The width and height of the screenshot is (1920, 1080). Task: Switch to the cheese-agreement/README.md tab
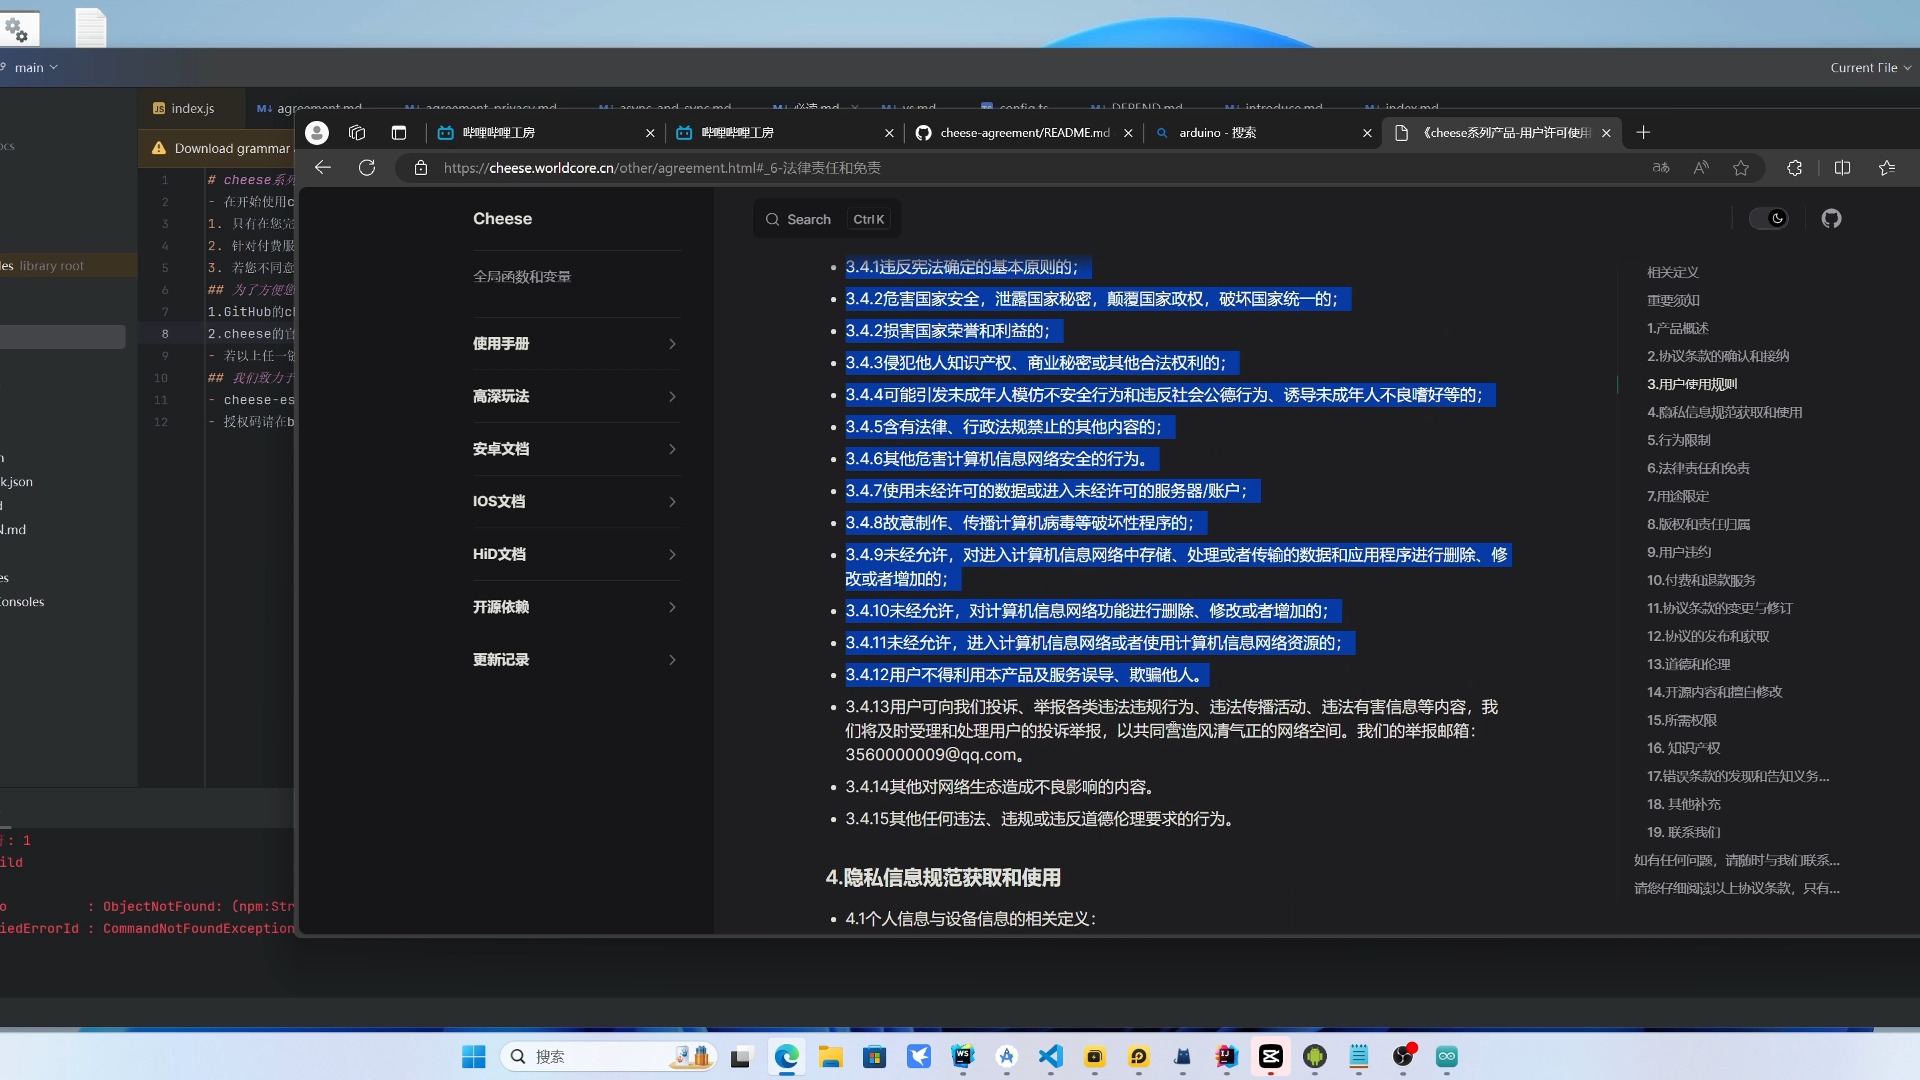[1025, 133]
